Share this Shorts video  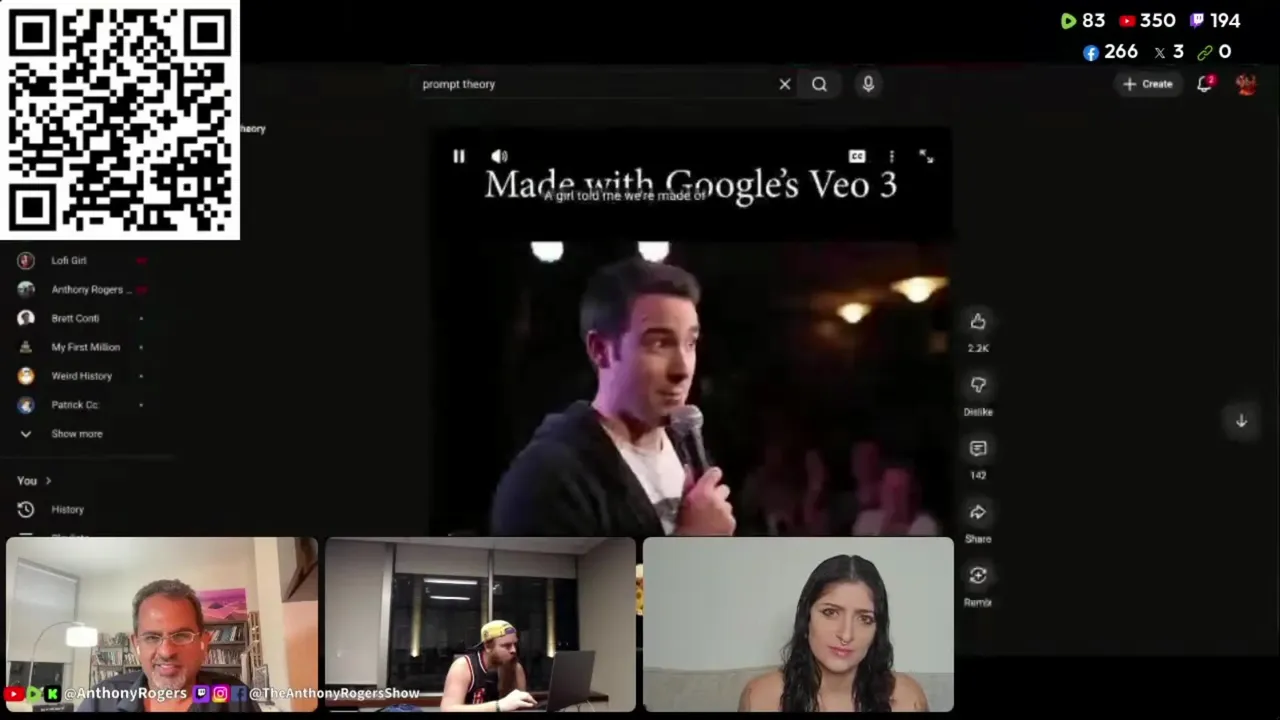click(x=978, y=512)
